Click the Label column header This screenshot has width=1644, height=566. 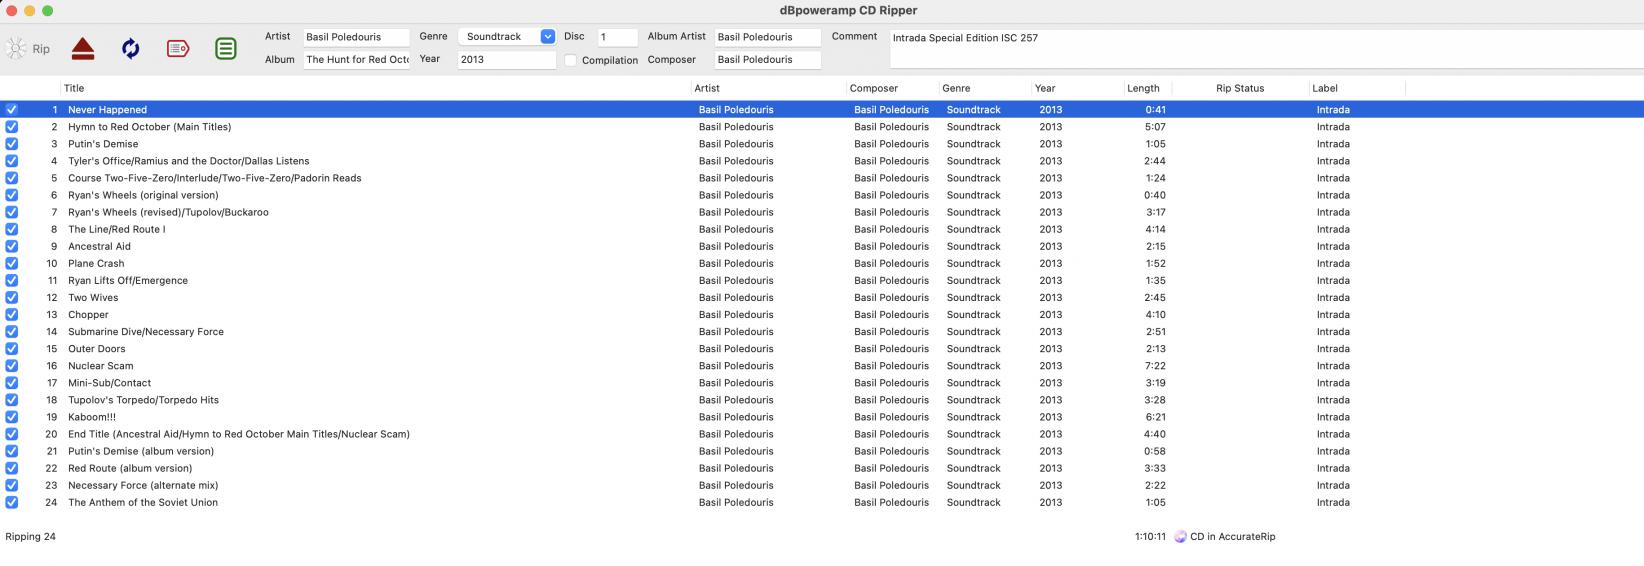coord(1325,89)
